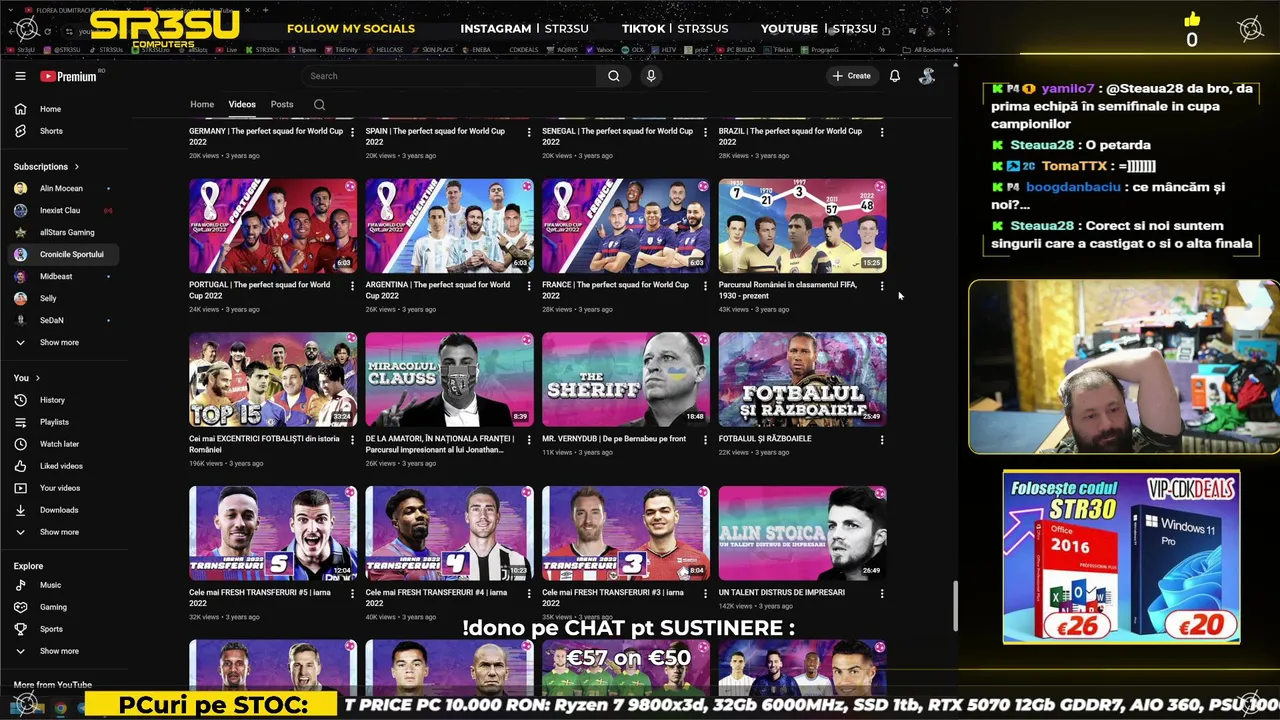Play Parcursul României FIFA ranking thumbnail
Screen dimensions: 1280x720
click(x=802, y=226)
